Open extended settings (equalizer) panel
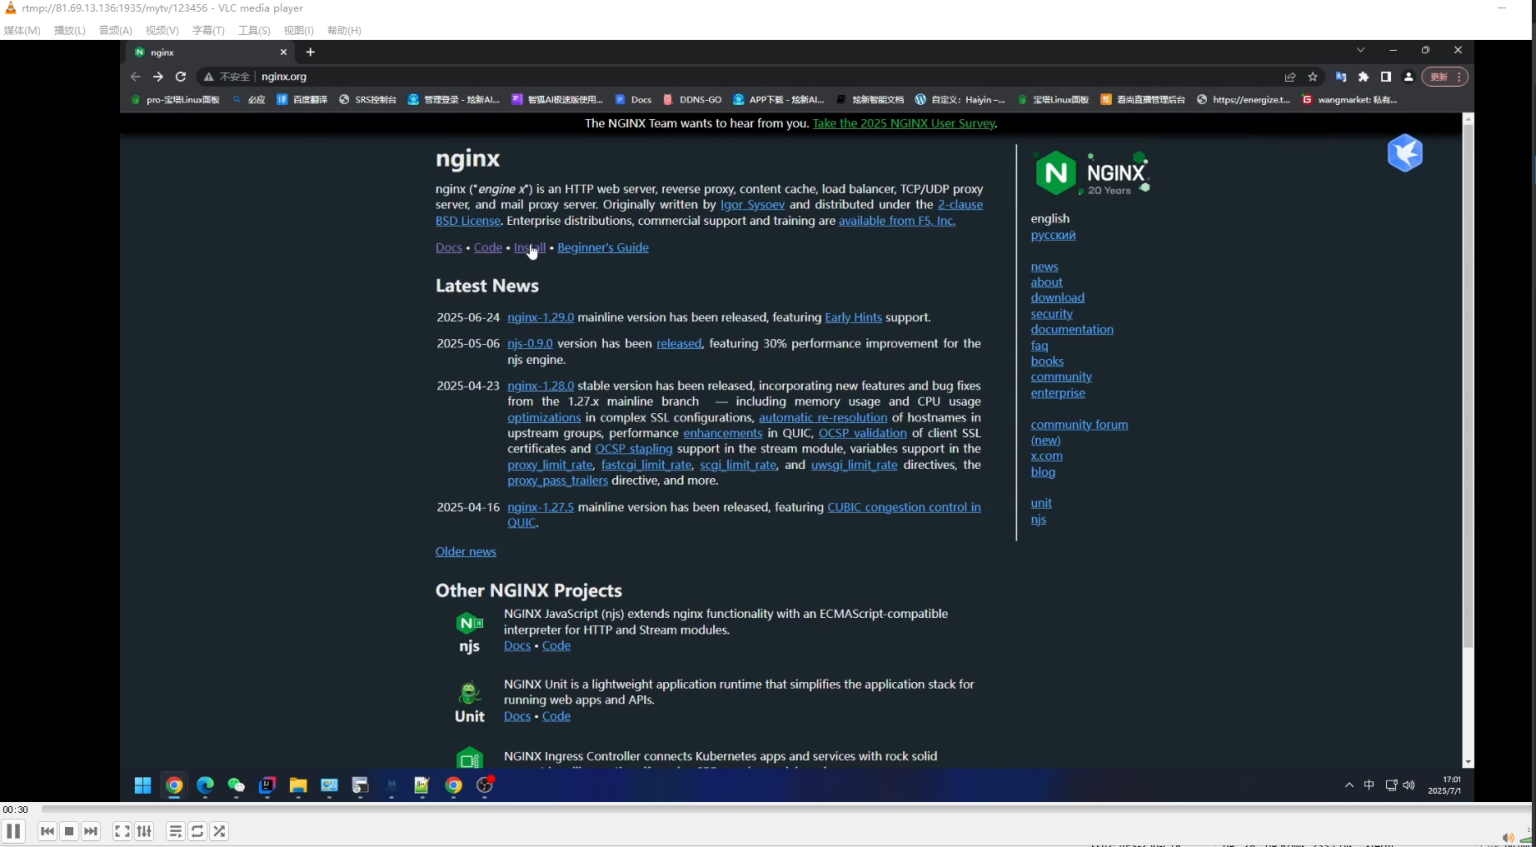Screen dimensions: 1536x847 [144, 831]
